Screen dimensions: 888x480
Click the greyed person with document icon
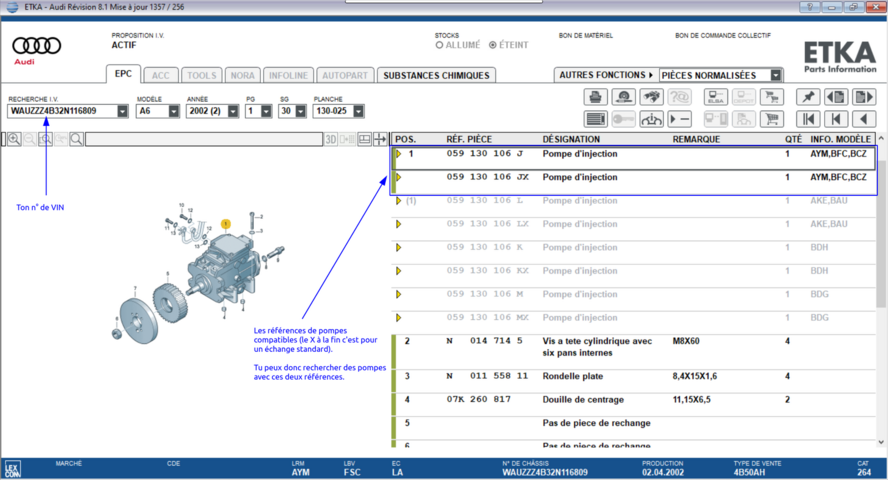point(744,119)
